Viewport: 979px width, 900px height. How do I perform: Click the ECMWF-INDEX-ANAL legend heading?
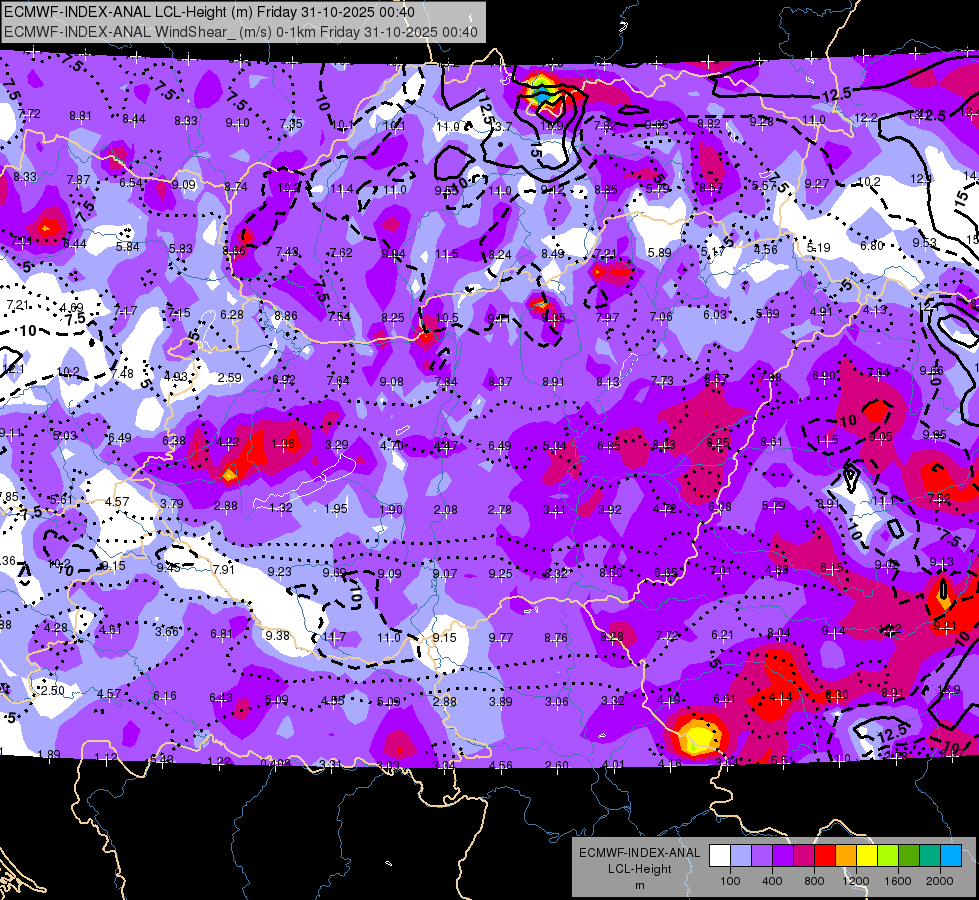pos(639,853)
